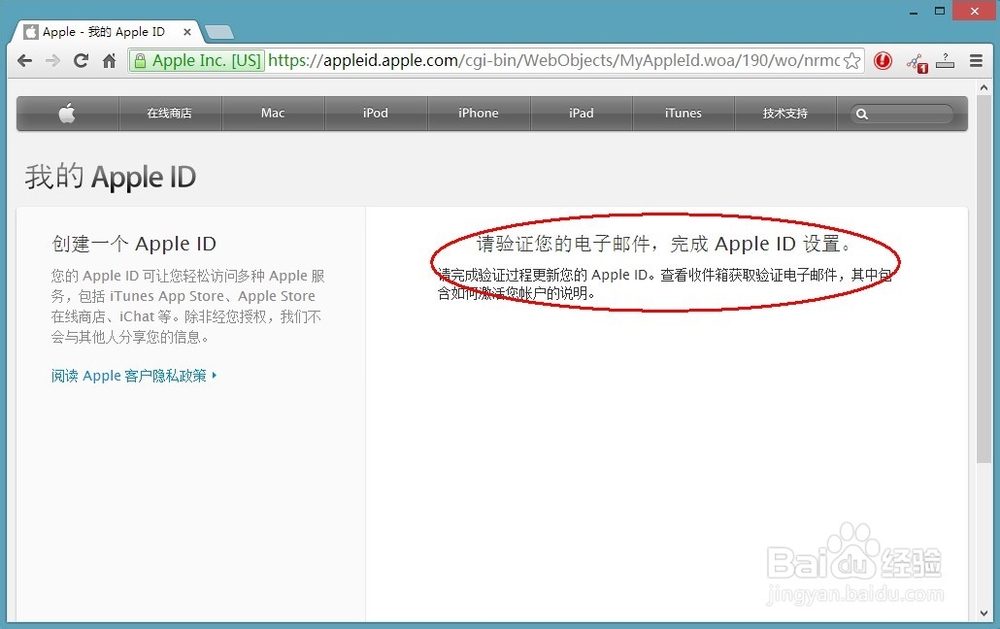Reload the page with the refresh icon
1000x629 pixels.
pyautogui.click(x=81, y=61)
